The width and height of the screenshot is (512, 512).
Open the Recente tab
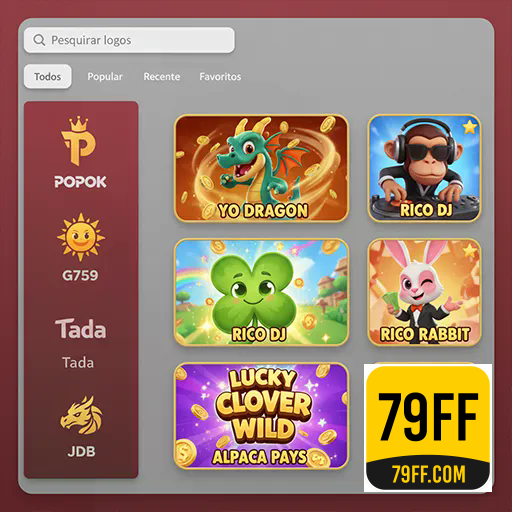(162, 77)
